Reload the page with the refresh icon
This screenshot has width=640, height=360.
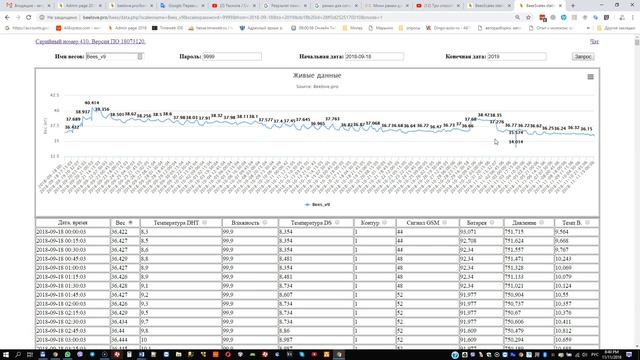[x=29, y=18]
